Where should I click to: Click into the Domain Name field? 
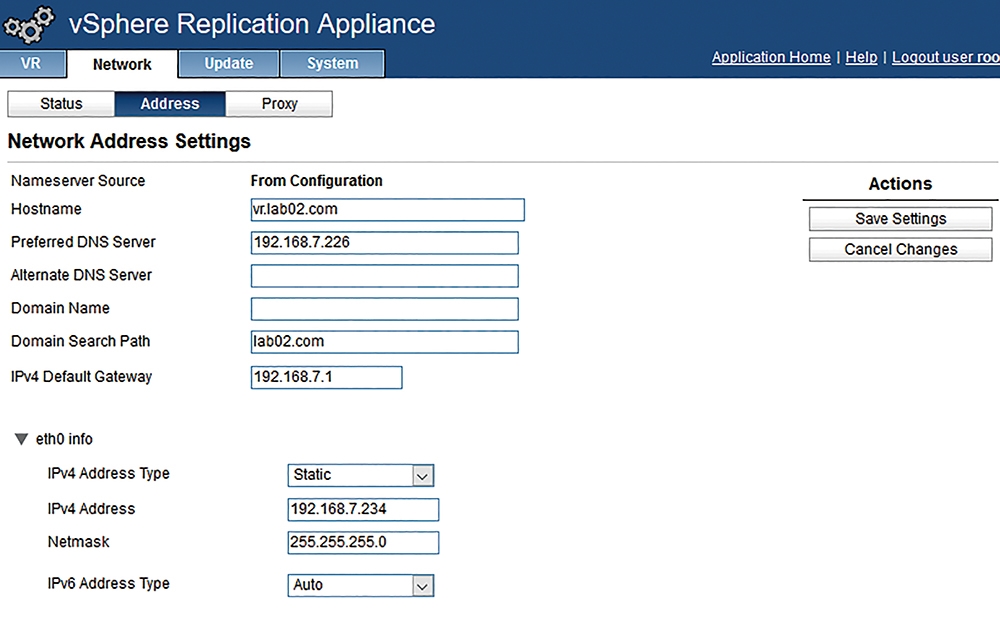(385, 309)
